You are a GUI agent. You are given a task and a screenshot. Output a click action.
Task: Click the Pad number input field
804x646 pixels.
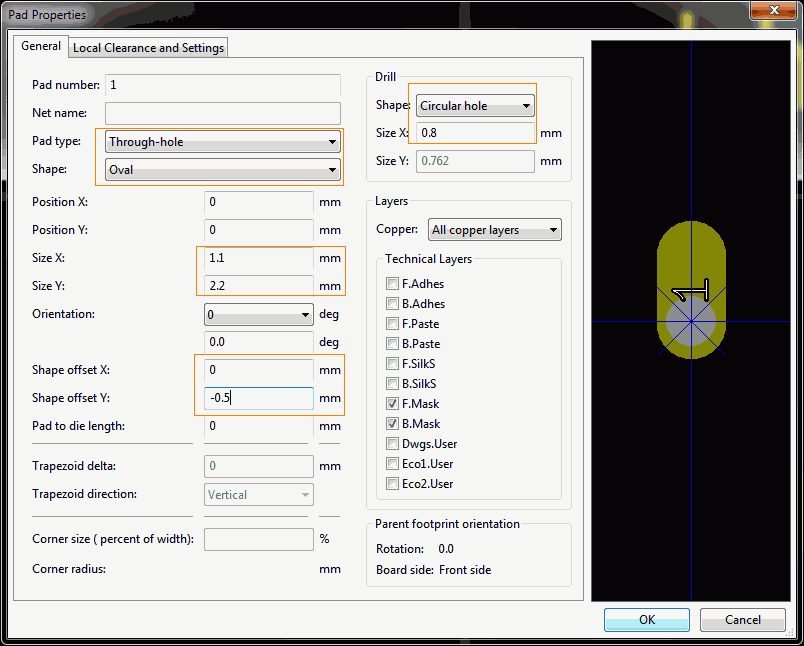[x=222, y=85]
